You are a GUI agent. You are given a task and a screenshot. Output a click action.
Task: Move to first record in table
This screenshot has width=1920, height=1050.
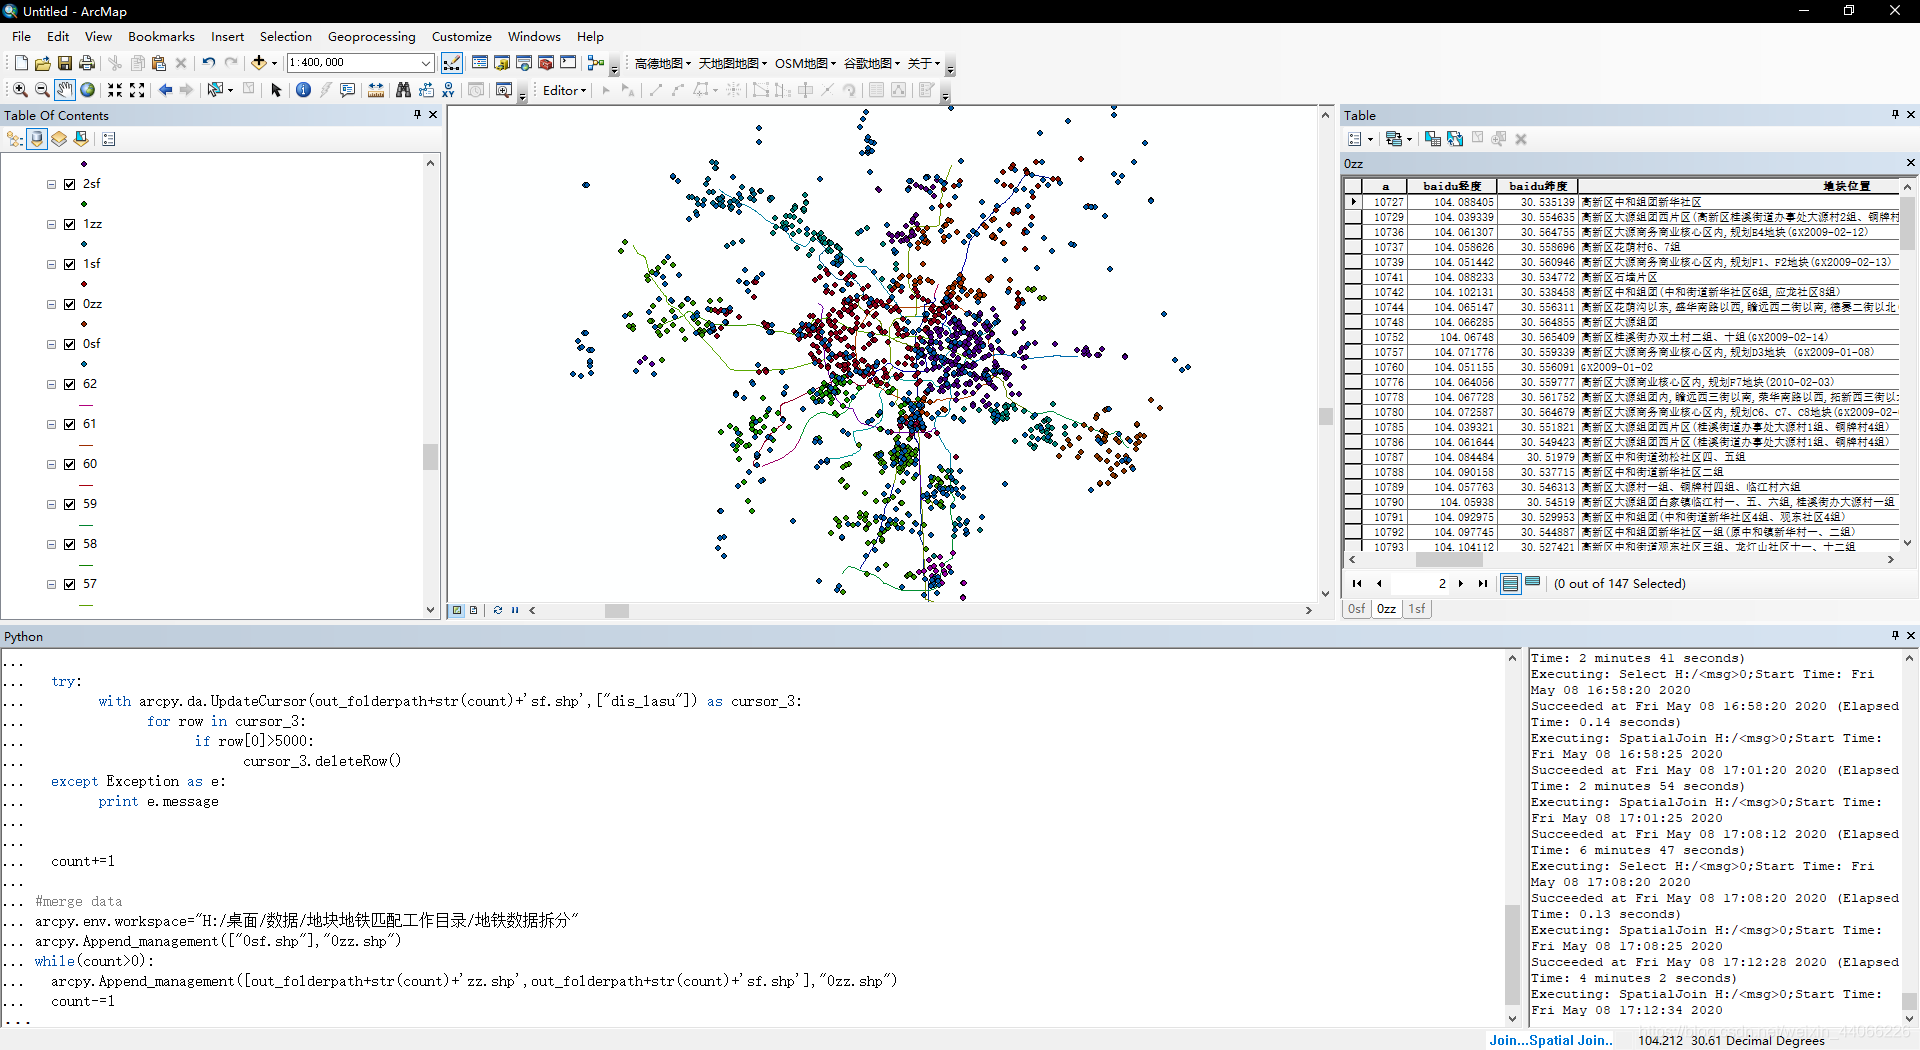1357,584
